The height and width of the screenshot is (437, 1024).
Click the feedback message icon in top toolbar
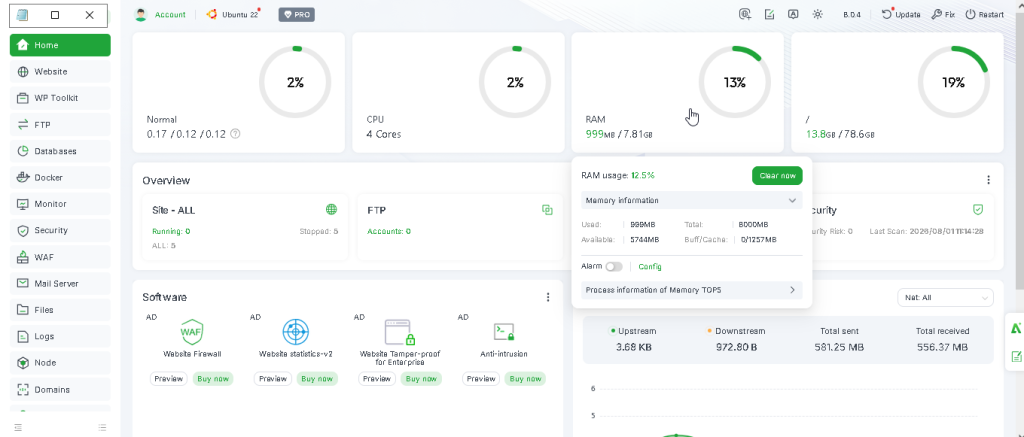click(x=793, y=14)
